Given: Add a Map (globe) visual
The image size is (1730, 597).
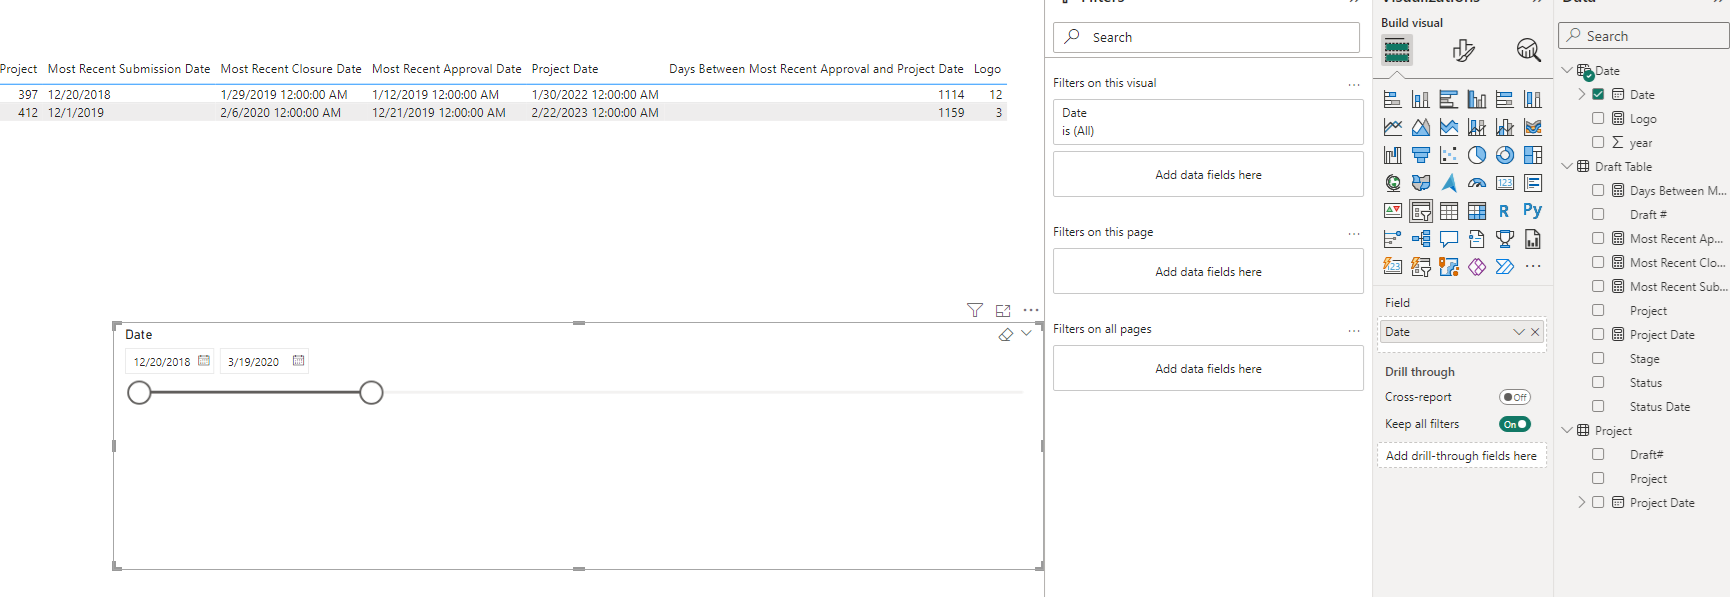Looking at the screenshot, I should coord(1393,183).
